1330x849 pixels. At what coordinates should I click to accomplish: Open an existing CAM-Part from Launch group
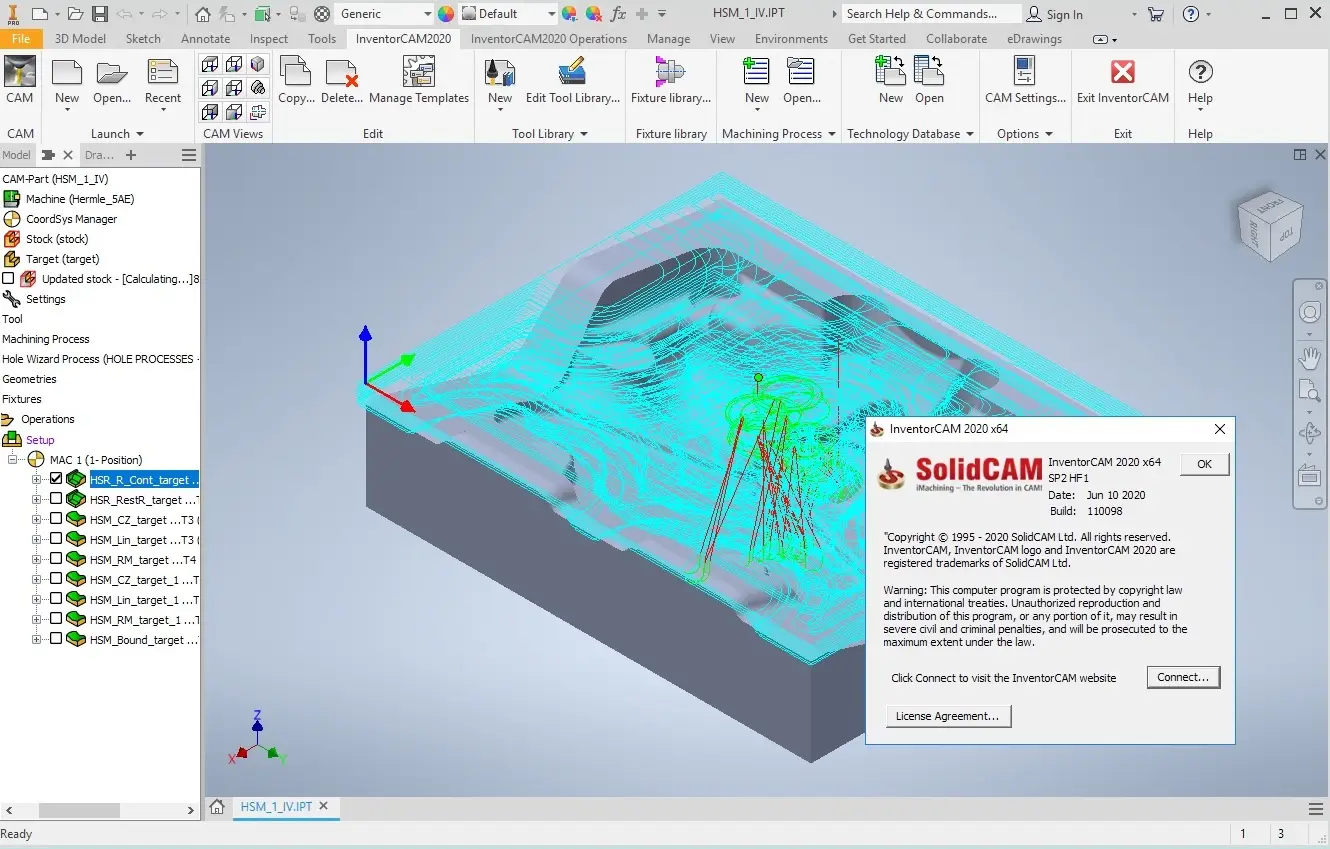click(112, 82)
